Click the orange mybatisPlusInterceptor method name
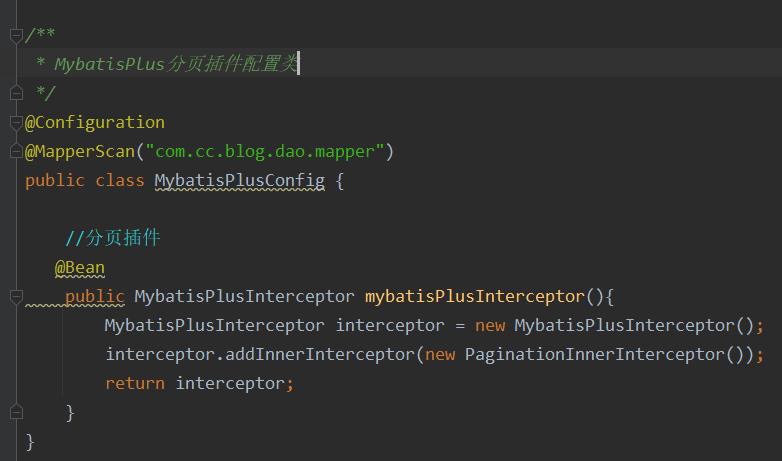782x461 pixels. pos(474,297)
